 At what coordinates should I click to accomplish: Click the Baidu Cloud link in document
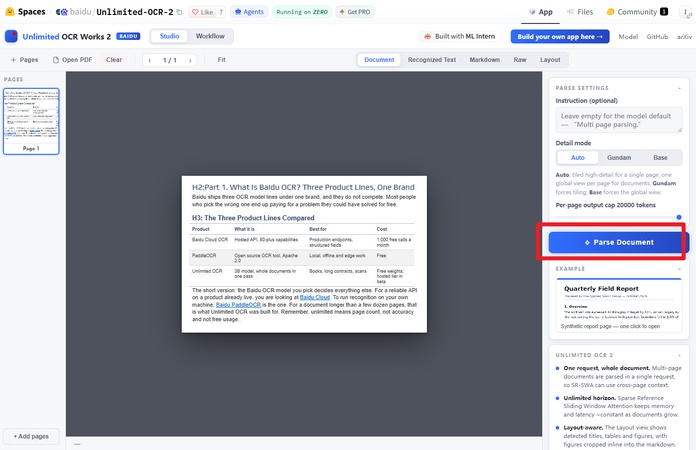point(315,297)
